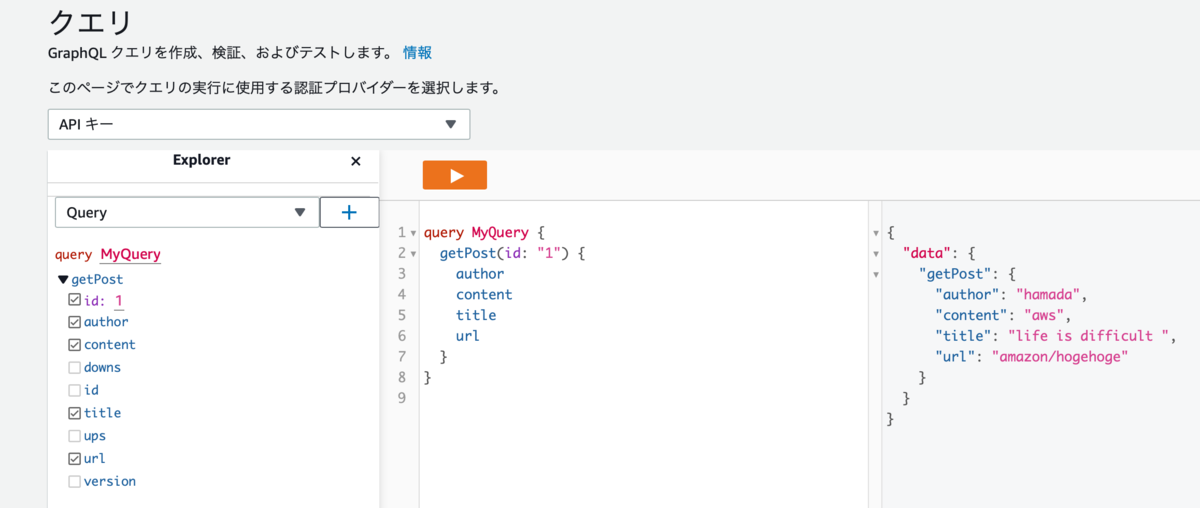The image size is (1200, 508).
Task: Click the version field label in Explorer
Action: 110,481
